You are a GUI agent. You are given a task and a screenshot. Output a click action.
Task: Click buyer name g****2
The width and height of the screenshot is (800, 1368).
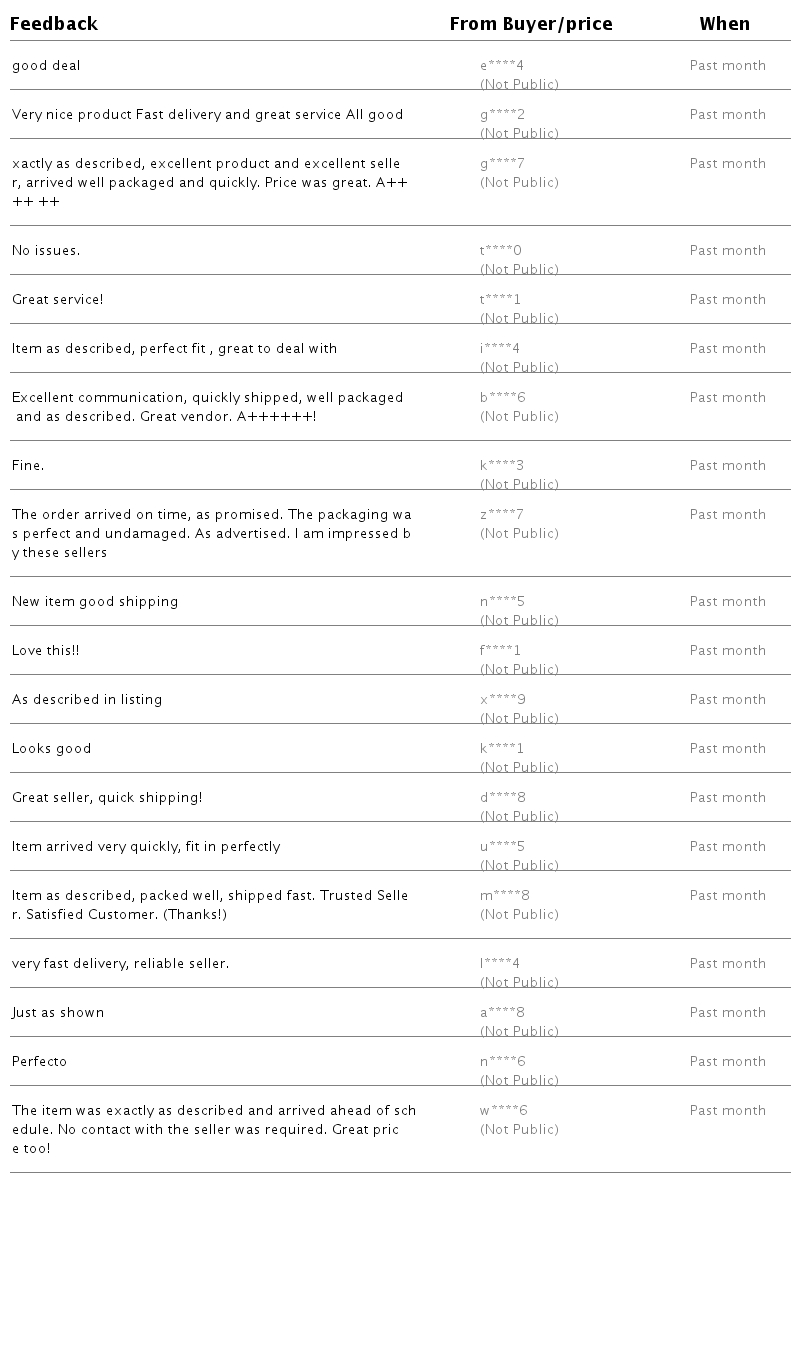502,115
